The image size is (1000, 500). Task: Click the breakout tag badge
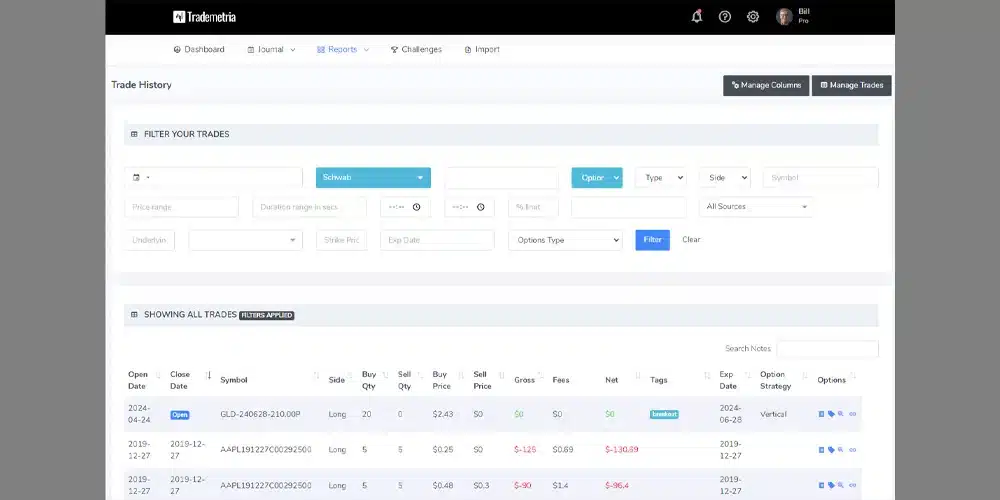pos(664,414)
